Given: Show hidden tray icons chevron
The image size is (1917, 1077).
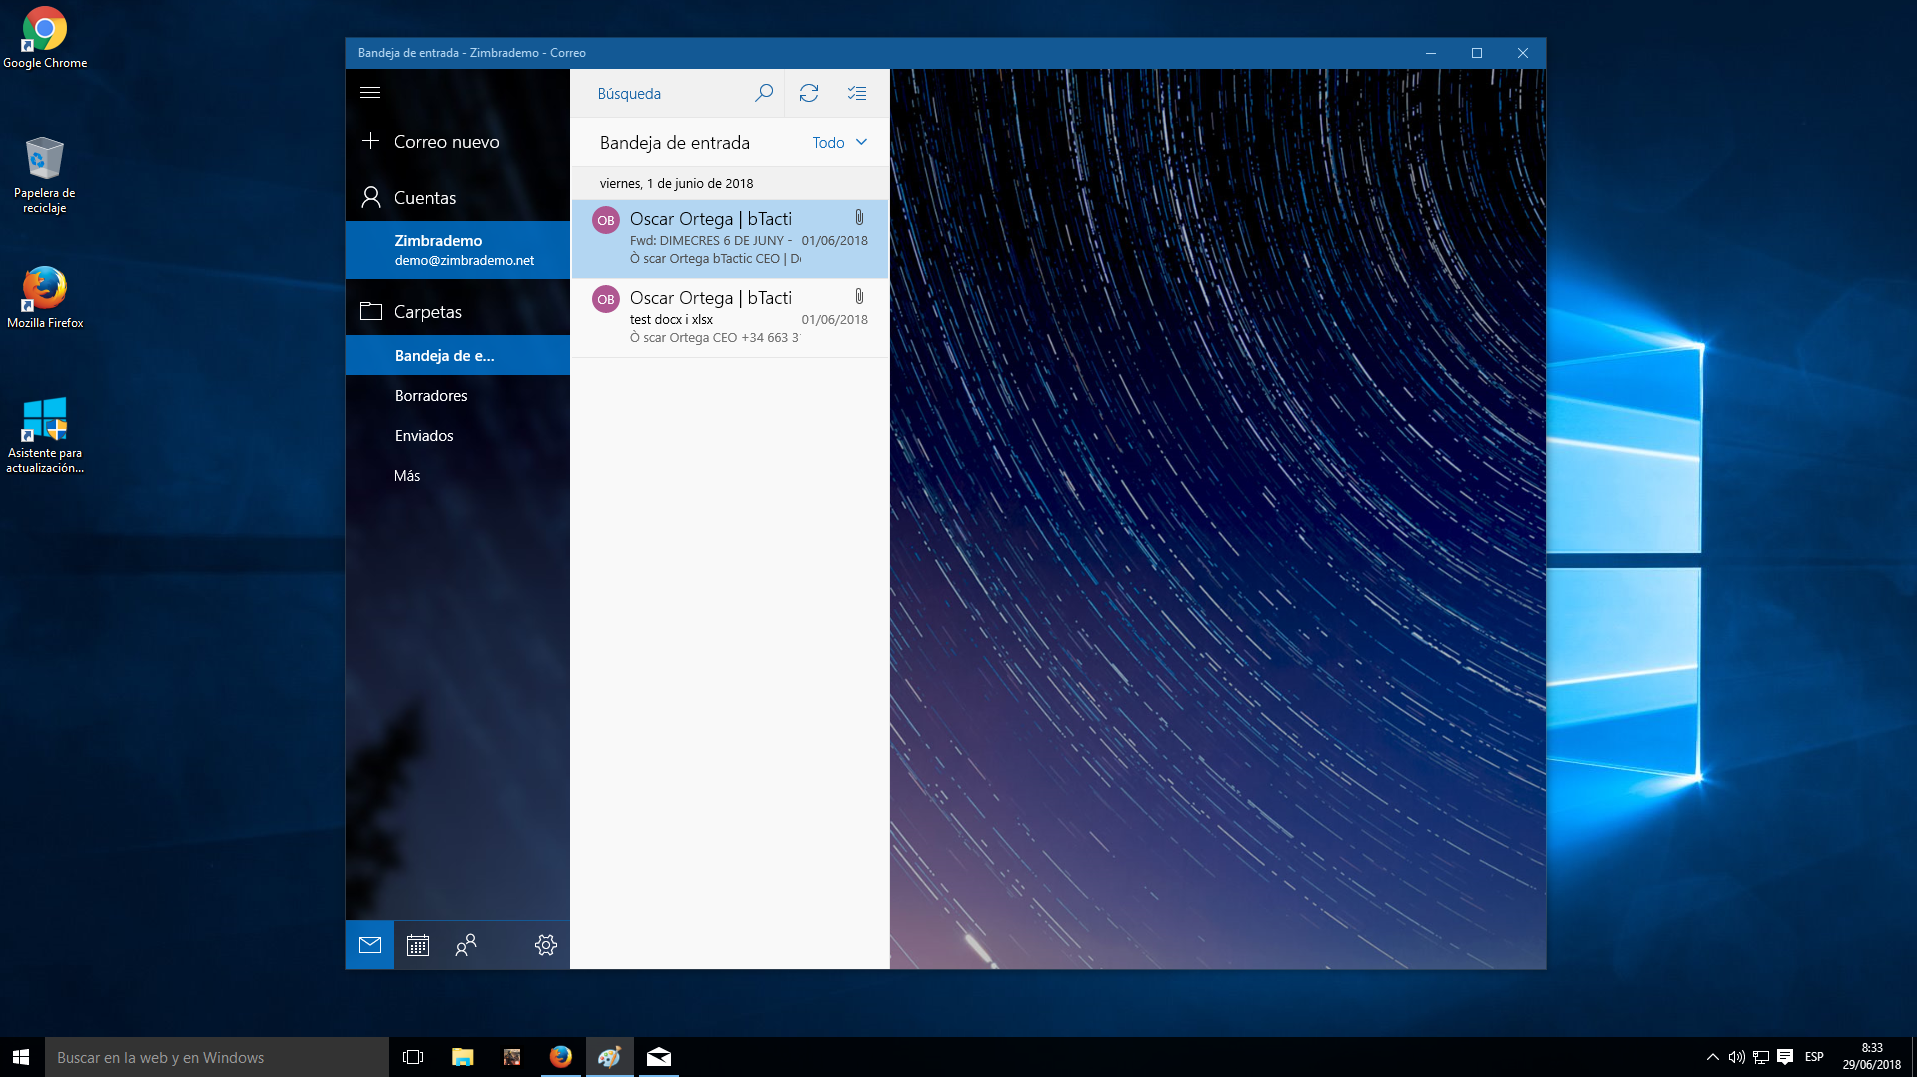Looking at the screenshot, I should tap(1713, 1057).
